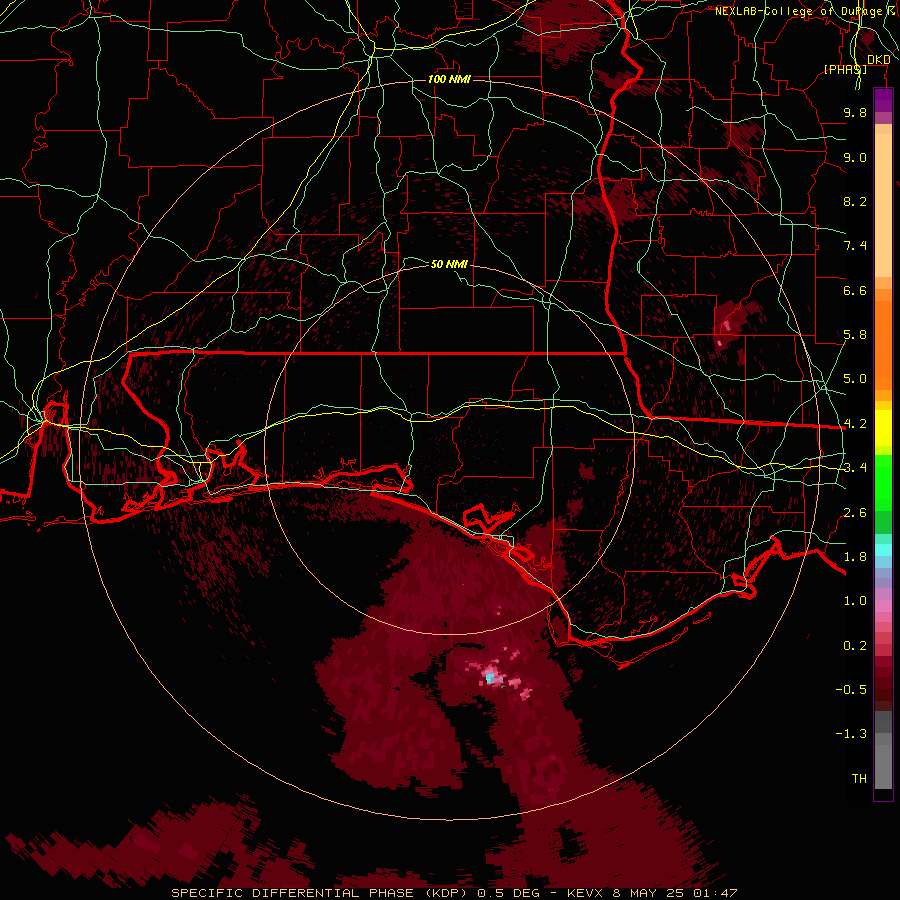The height and width of the screenshot is (900, 900).
Task: Click the 3.4 scale label
Action: point(855,468)
